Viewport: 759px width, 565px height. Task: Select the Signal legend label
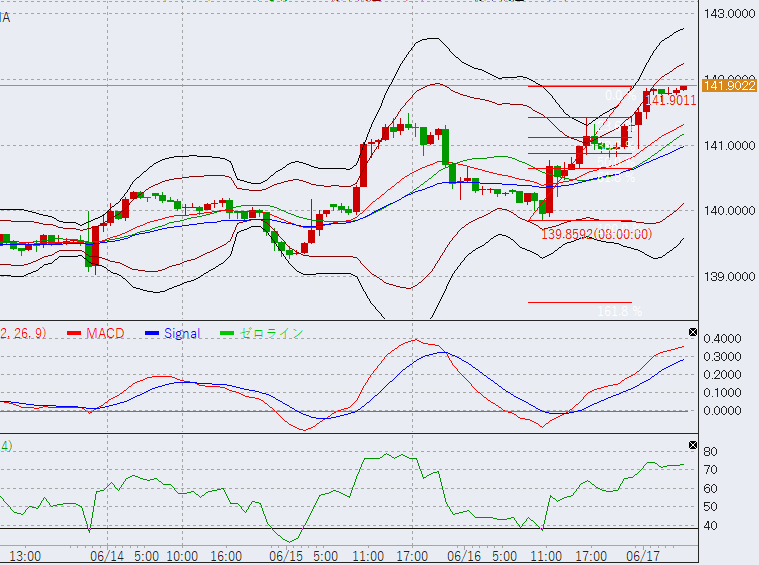pos(182,333)
